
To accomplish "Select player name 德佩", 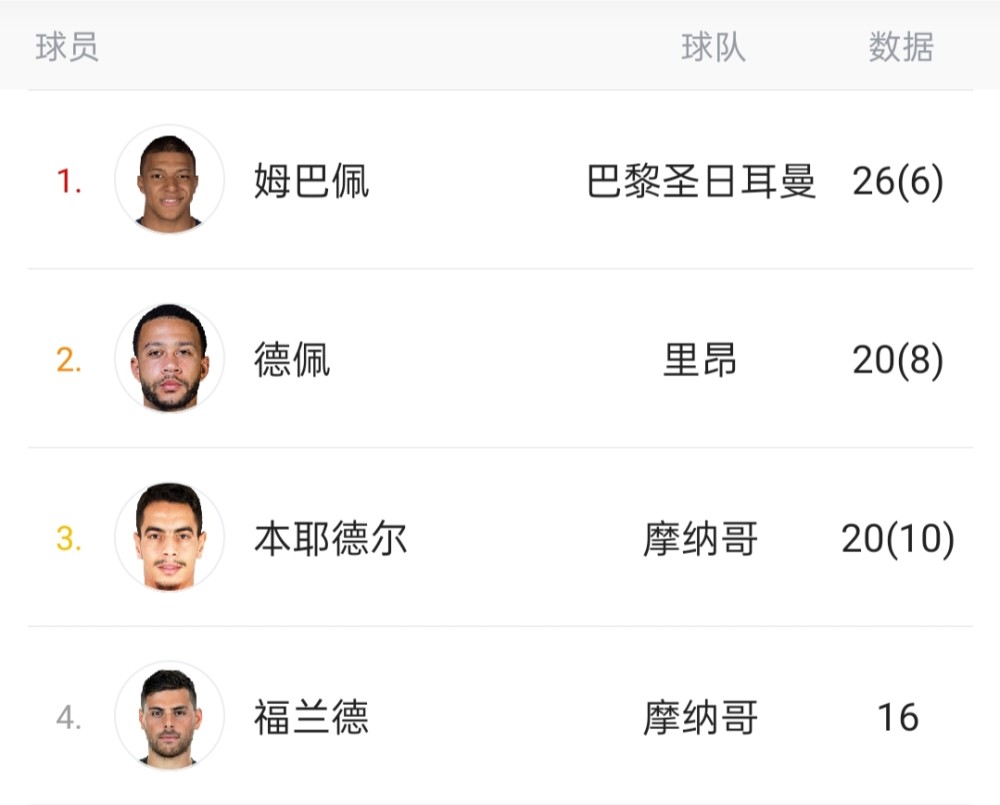I will [292, 359].
